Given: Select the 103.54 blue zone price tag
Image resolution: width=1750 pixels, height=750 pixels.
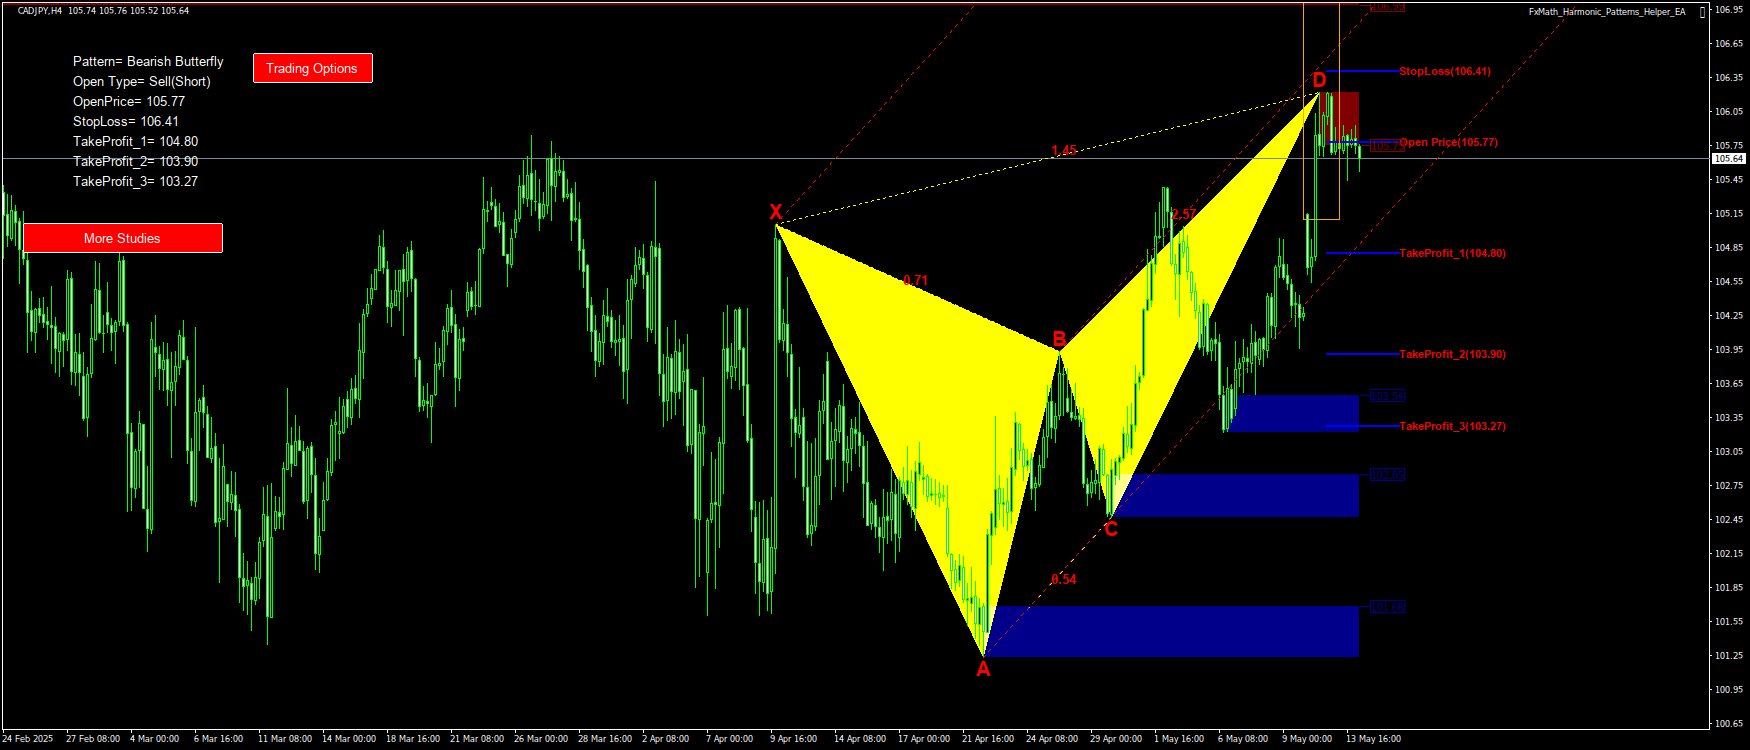Looking at the screenshot, I should coord(1387,397).
